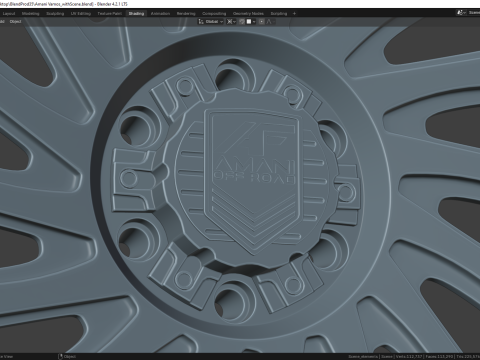Open the Modeling workspace tab
Viewport: 480px width, 360px height.
click(x=31, y=14)
